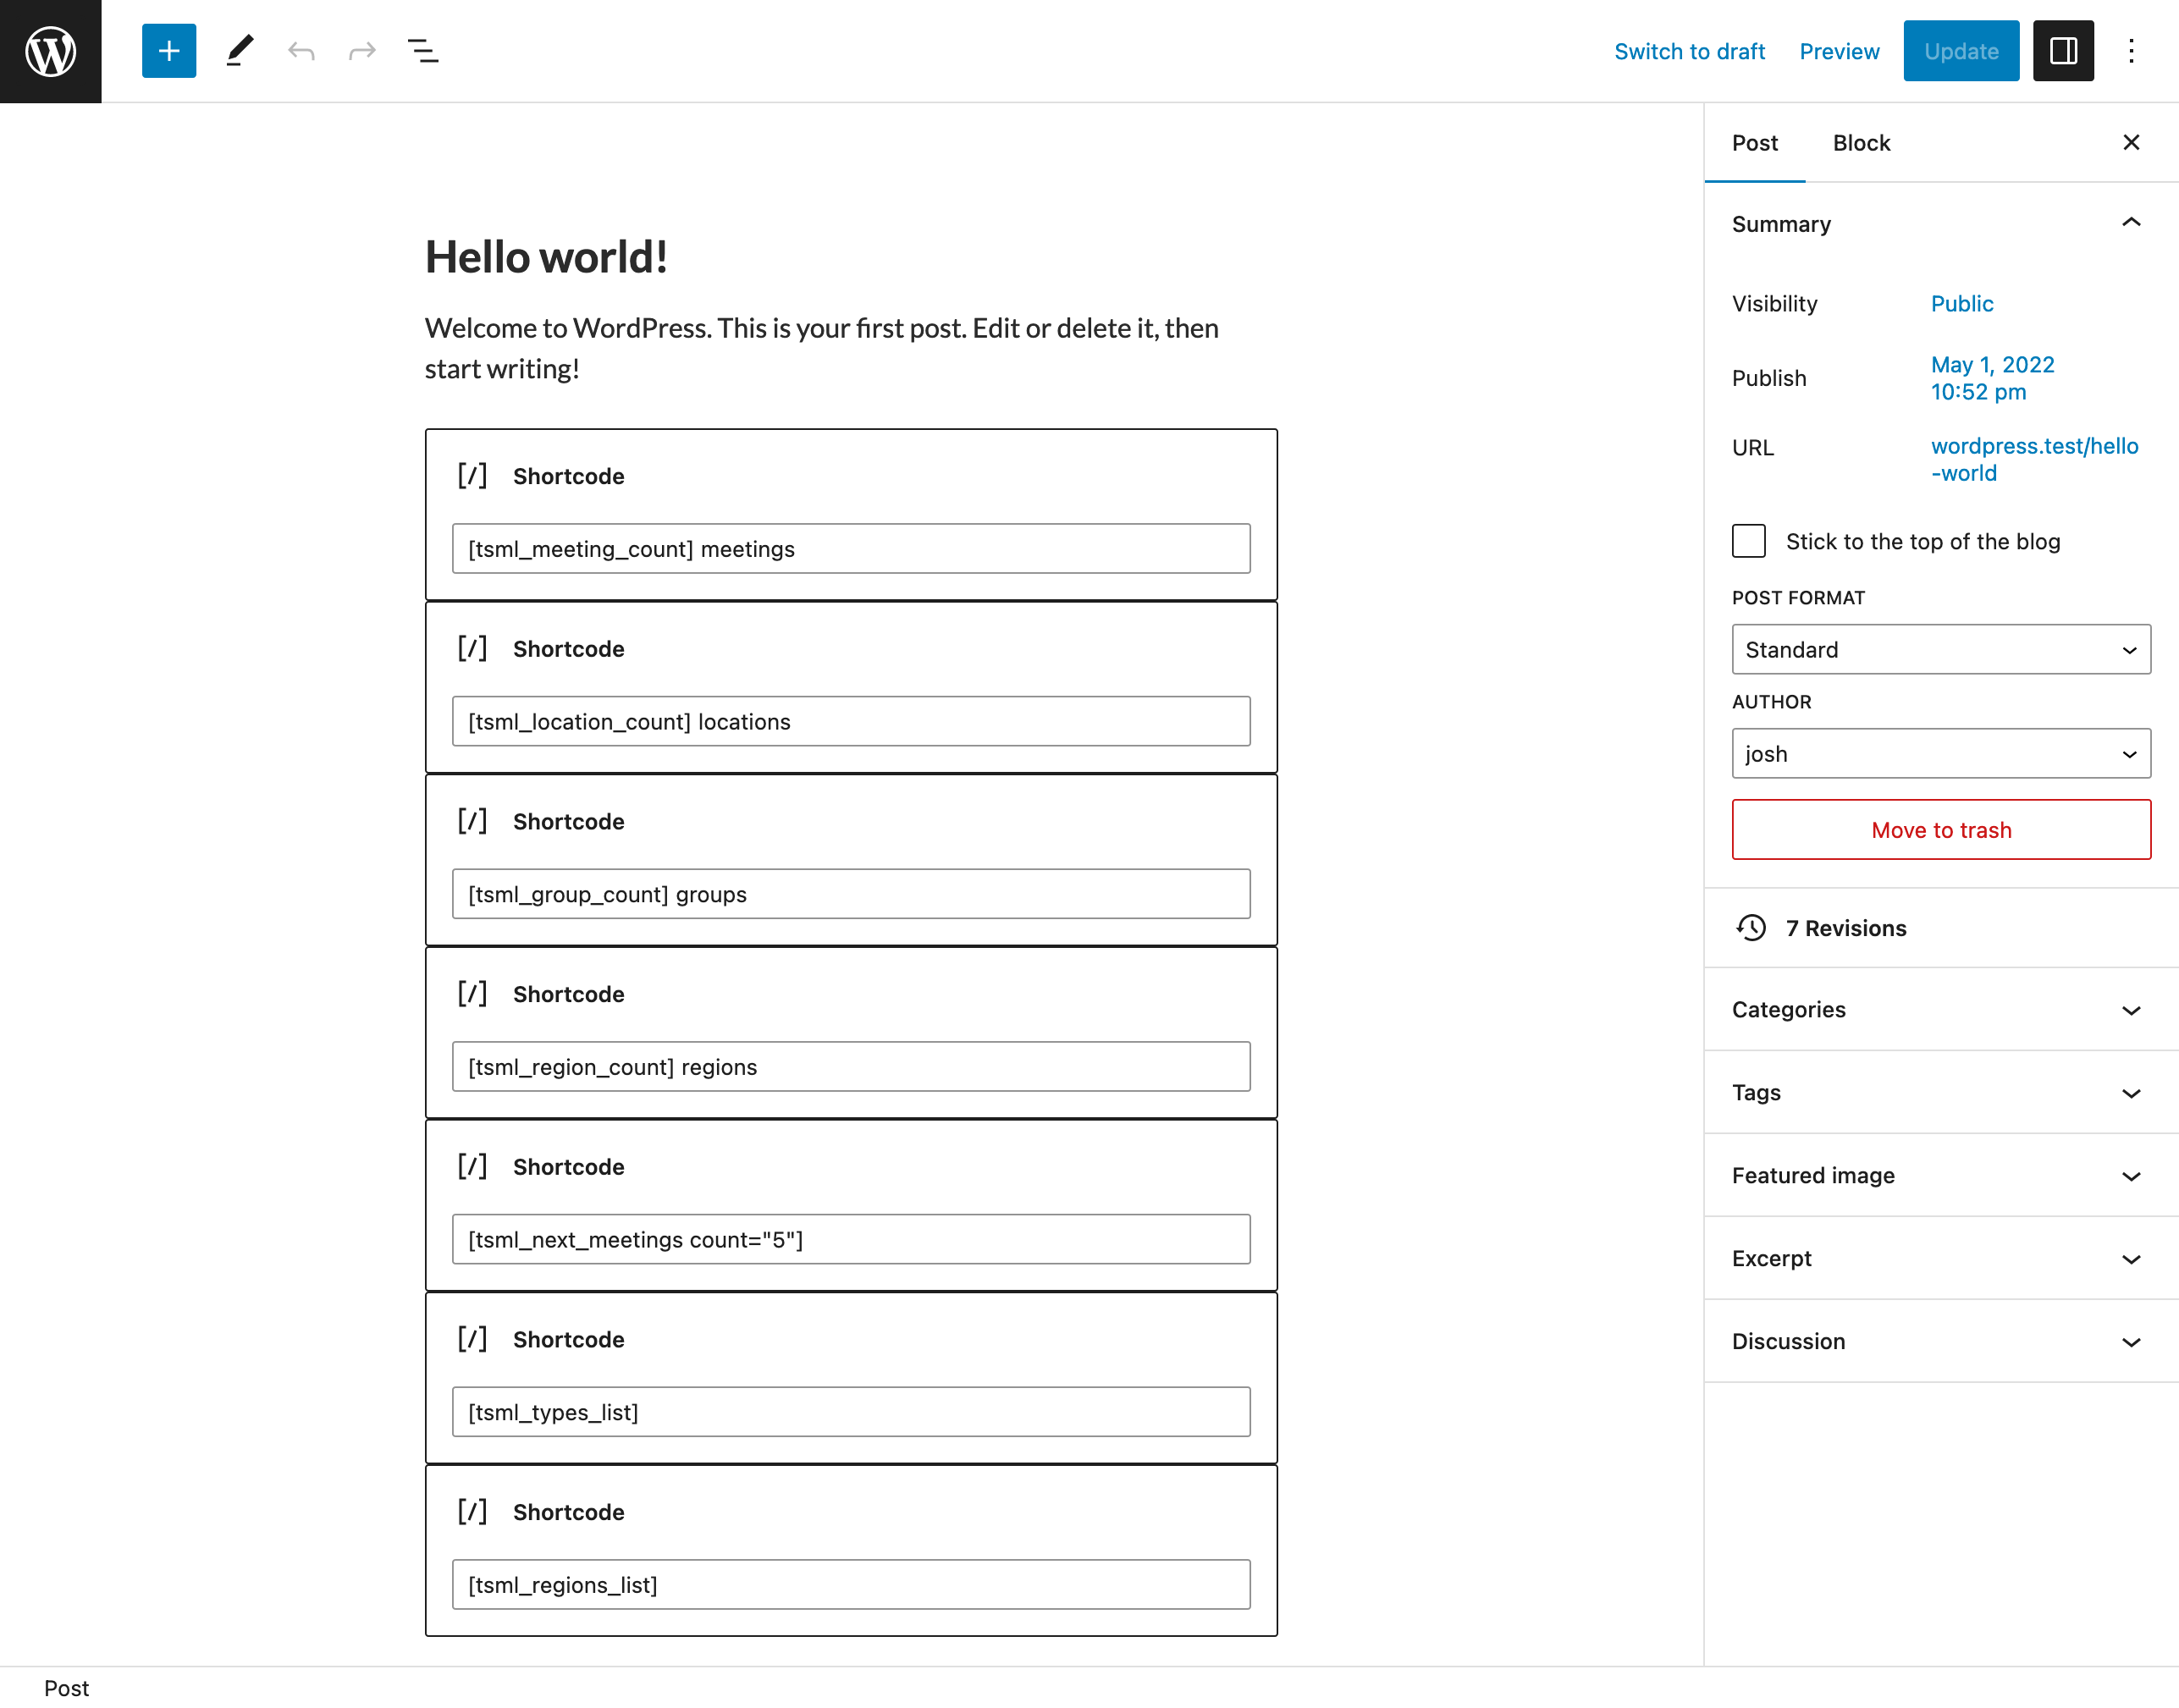
Task: Open the Document Overview list view icon
Action: tap(423, 51)
